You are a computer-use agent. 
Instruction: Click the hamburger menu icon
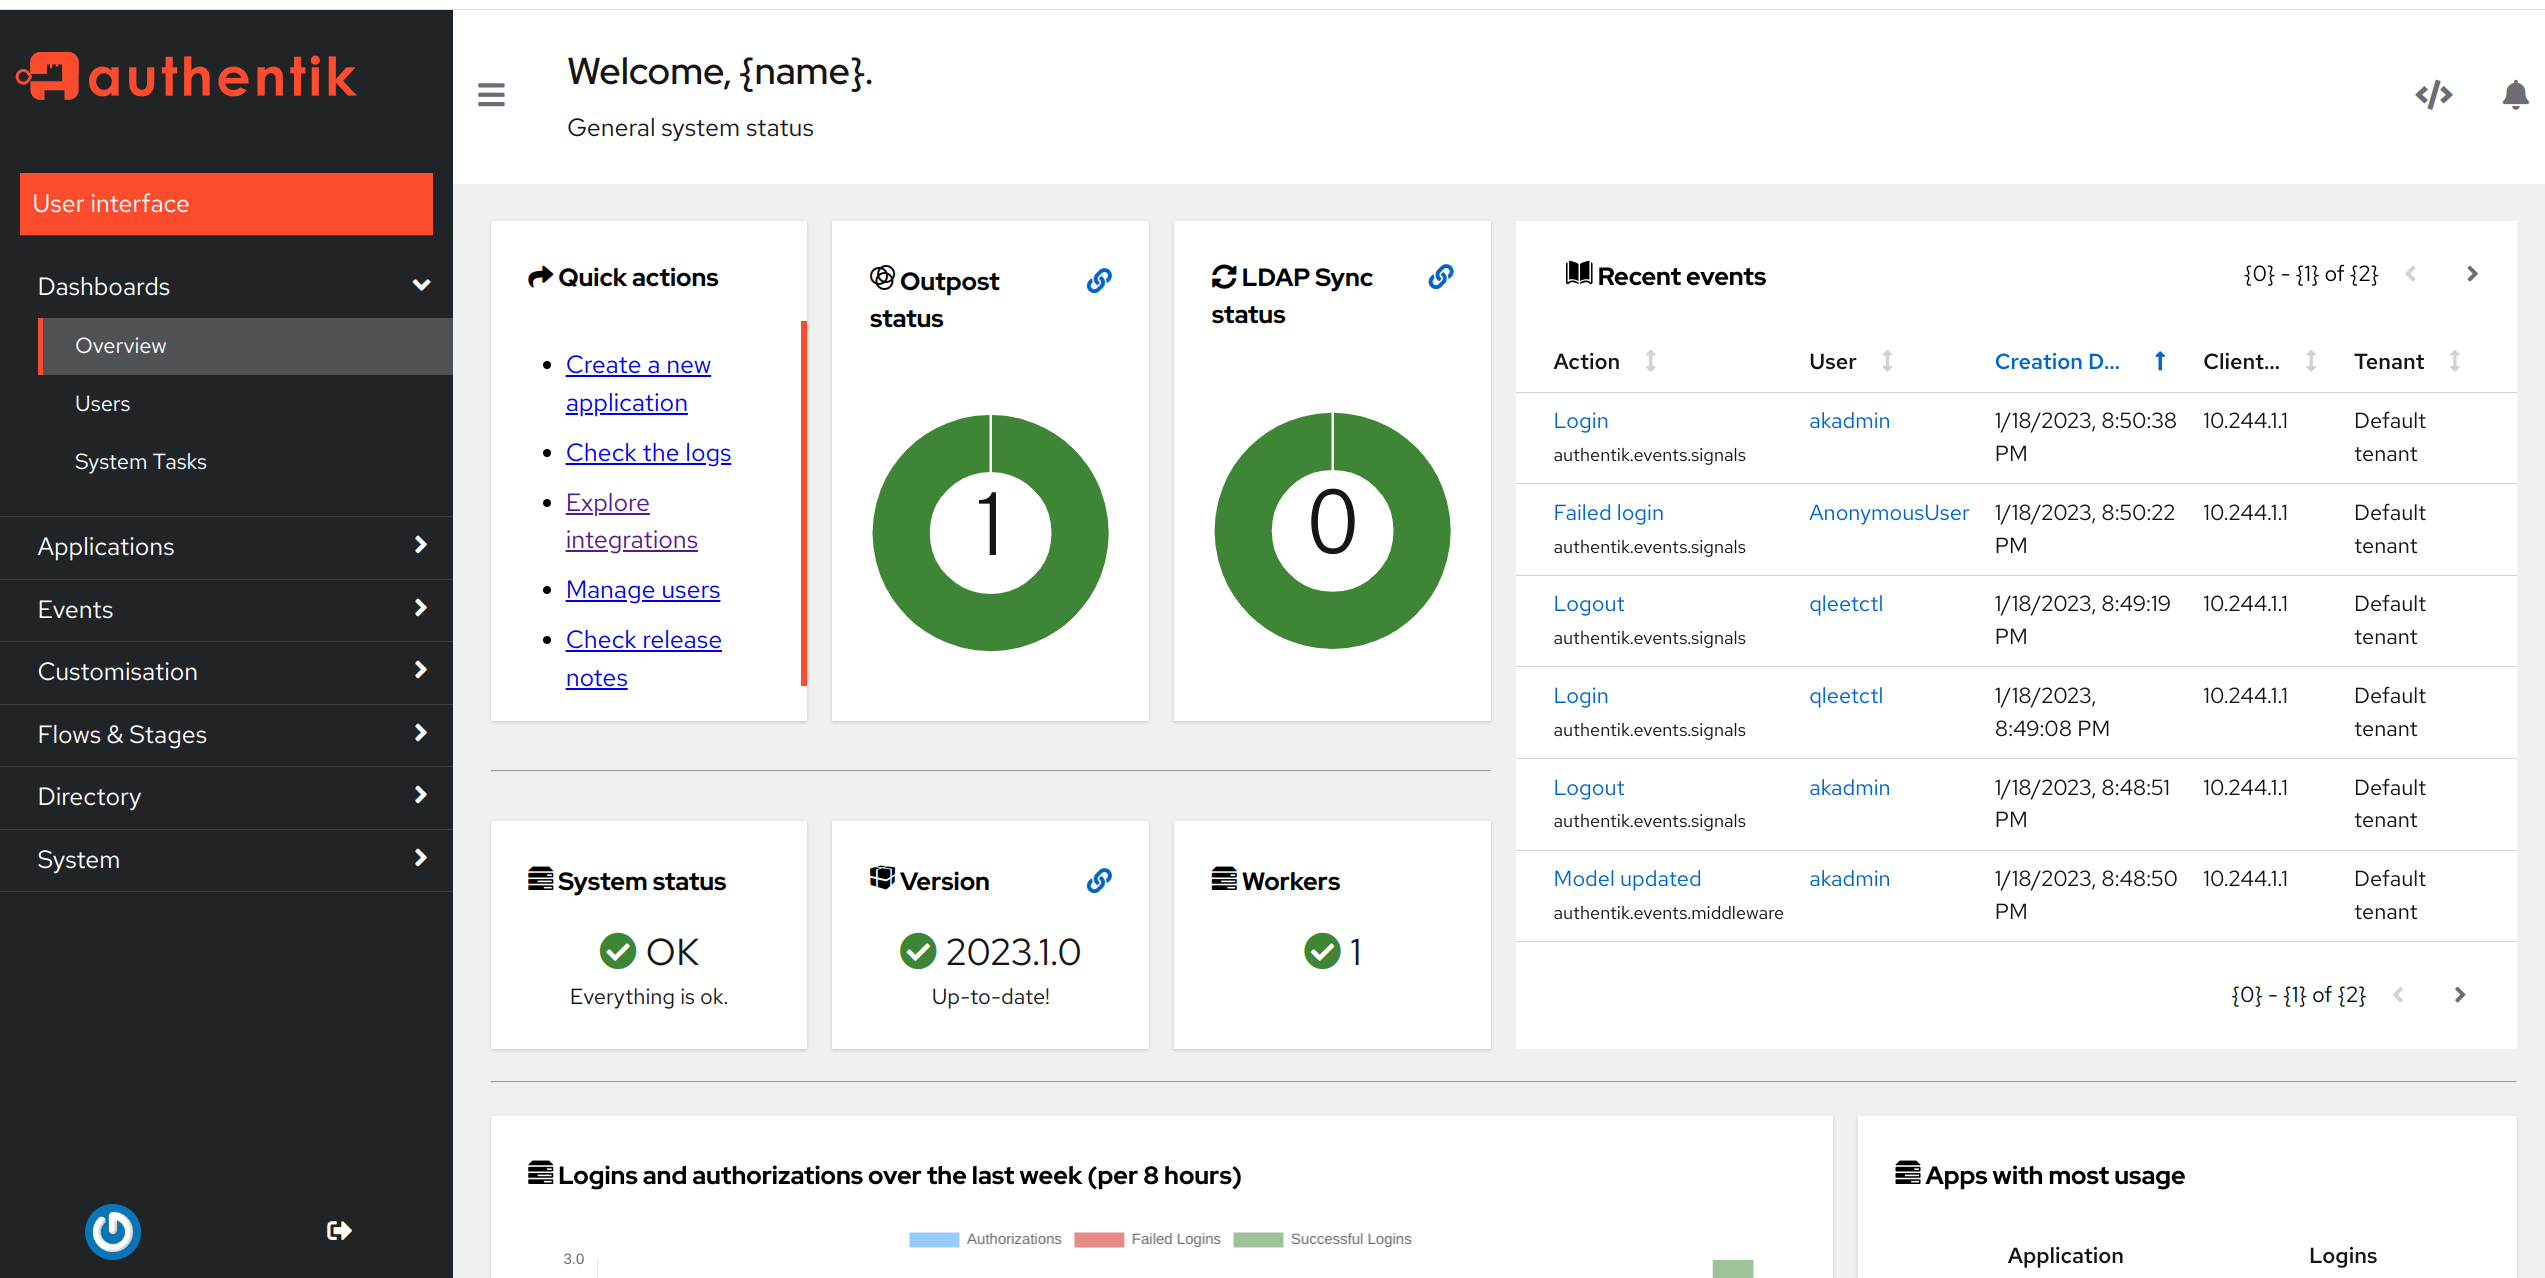point(491,94)
